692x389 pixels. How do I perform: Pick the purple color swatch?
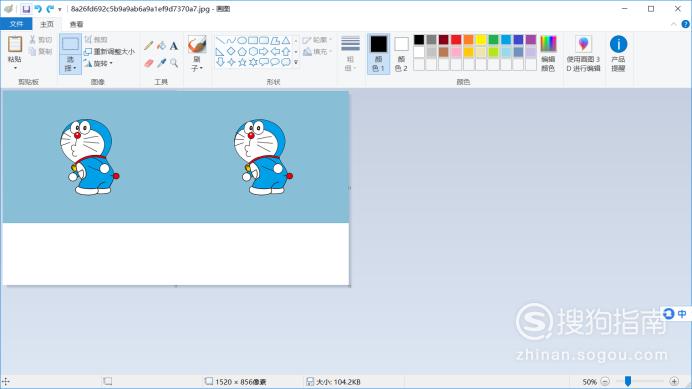tap(531, 40)
